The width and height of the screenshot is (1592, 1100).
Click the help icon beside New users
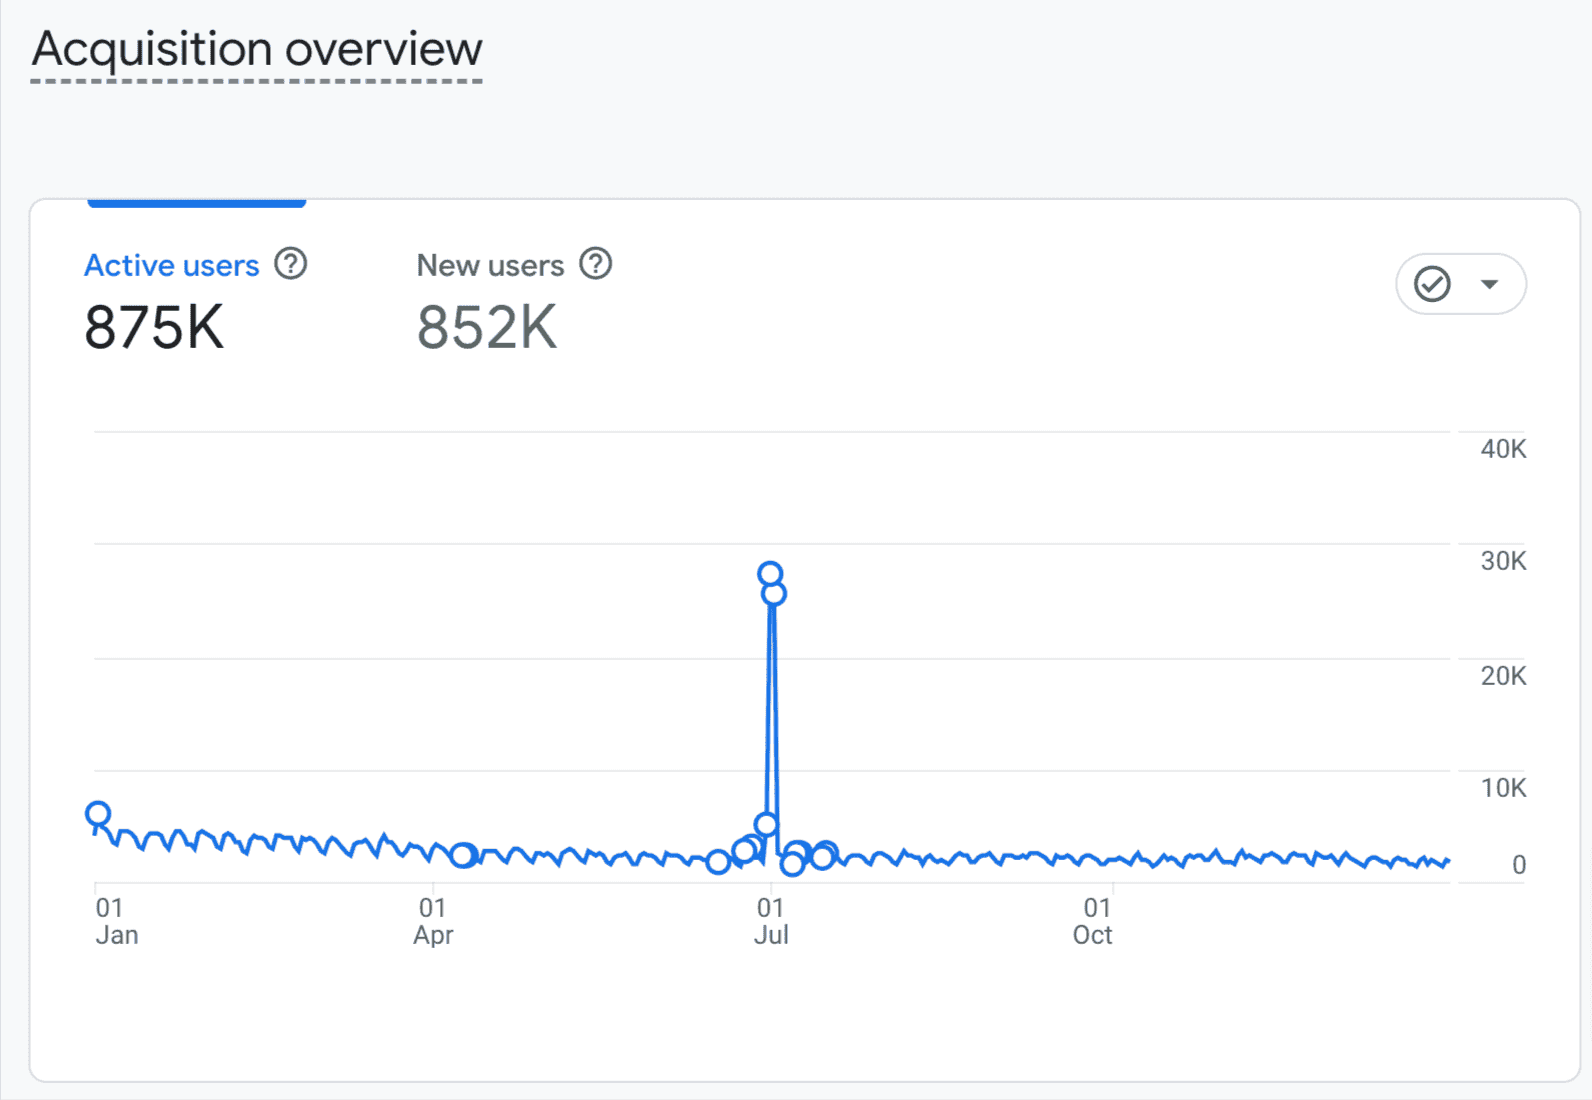(x=595, y=264)
